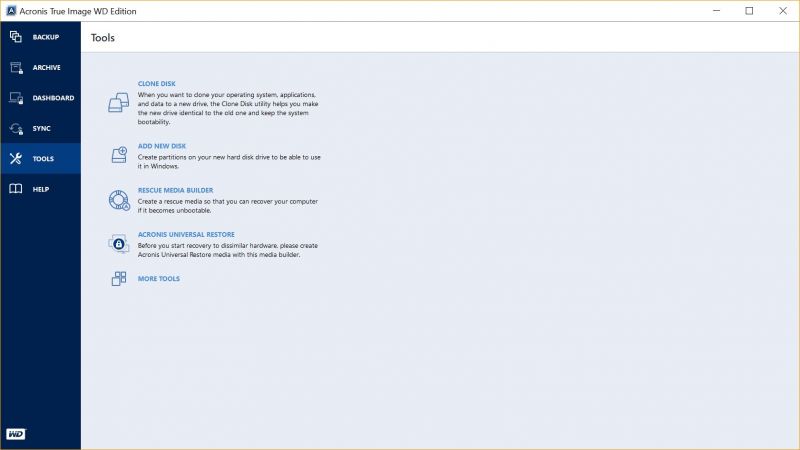
Task: Click the Add New Disk description text
Action: coord(229,162)
